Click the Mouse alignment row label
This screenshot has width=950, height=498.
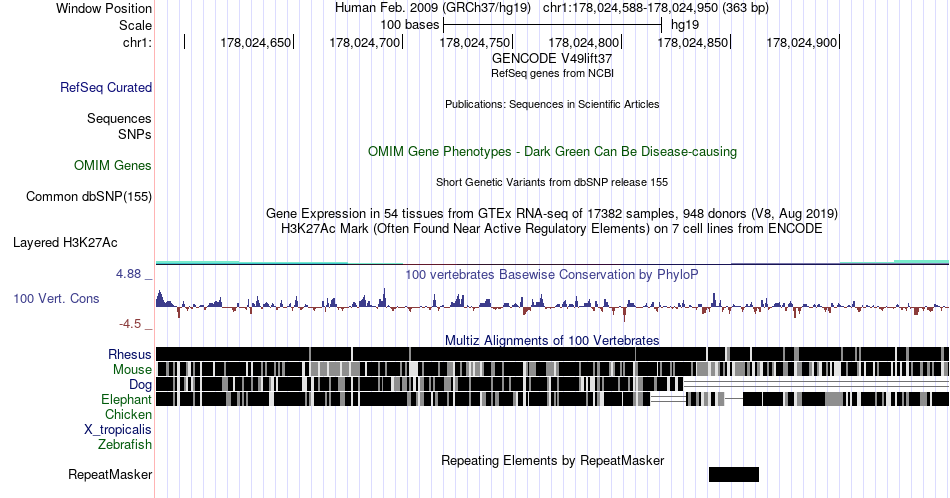point(132,370)
